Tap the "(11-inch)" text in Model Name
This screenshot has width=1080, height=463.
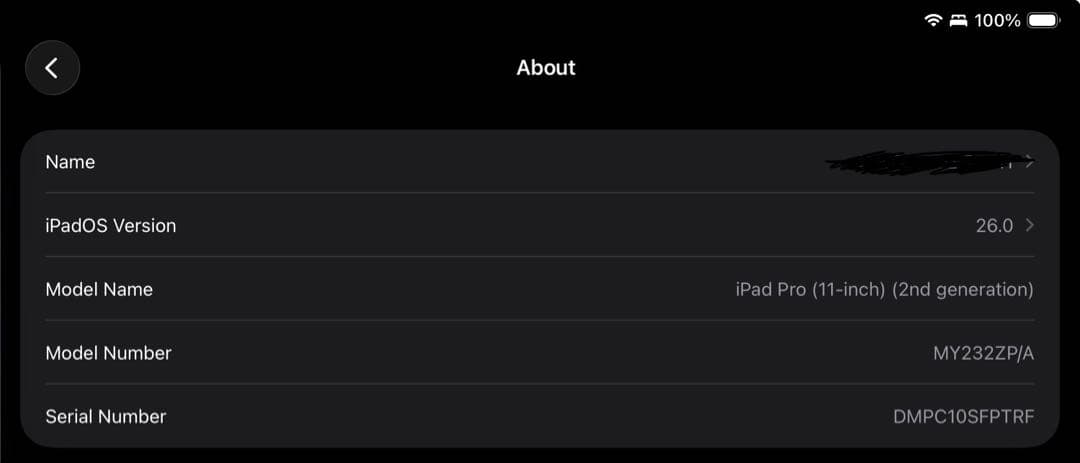pyautogui.click(x=848, y=290)
